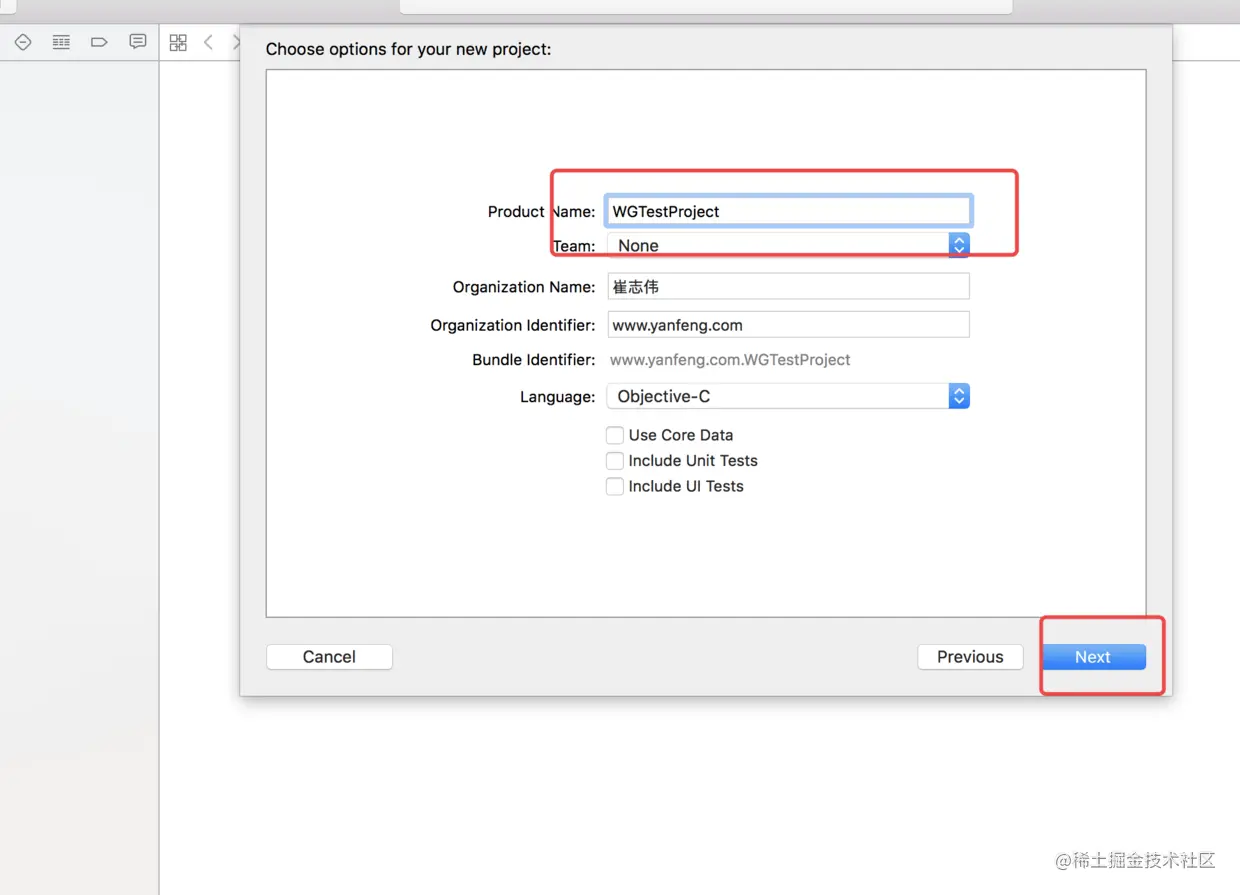Click the Previous button
1240x895 pixels.
pyautogui.click(x=970, y=657)
